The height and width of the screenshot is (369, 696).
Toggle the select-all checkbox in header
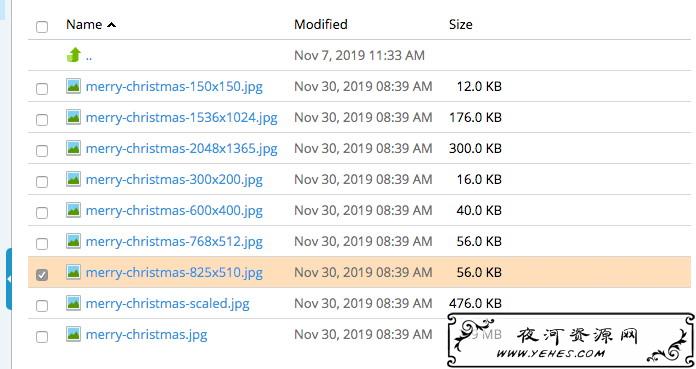[x=42, y=27]
